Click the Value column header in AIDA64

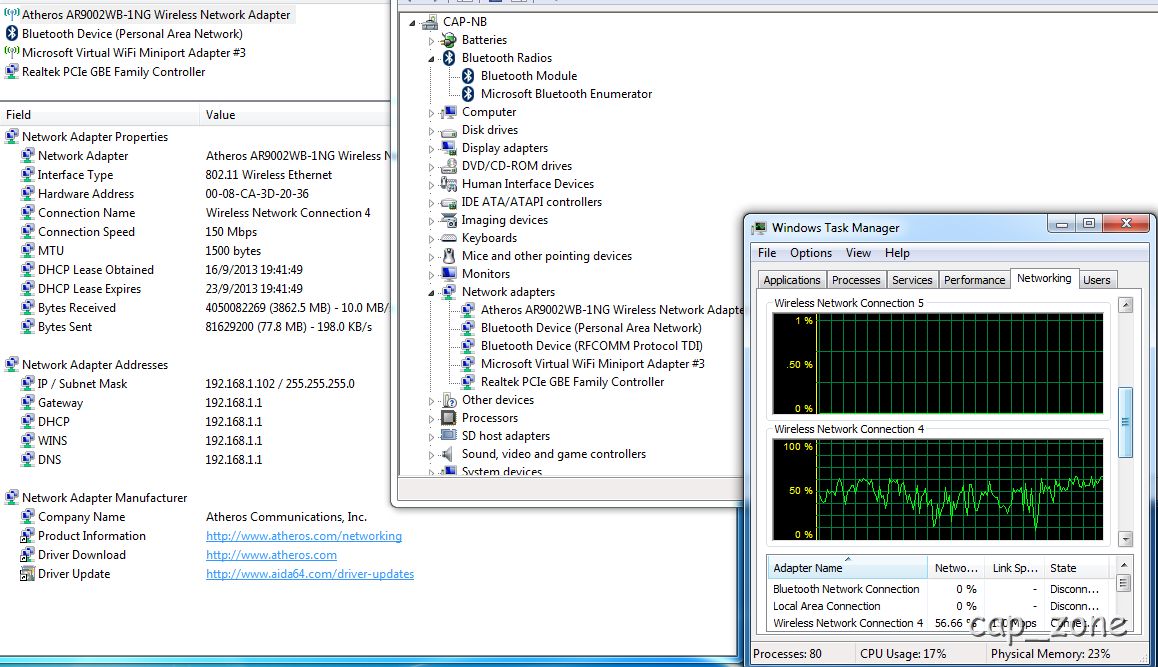[295, 114]
